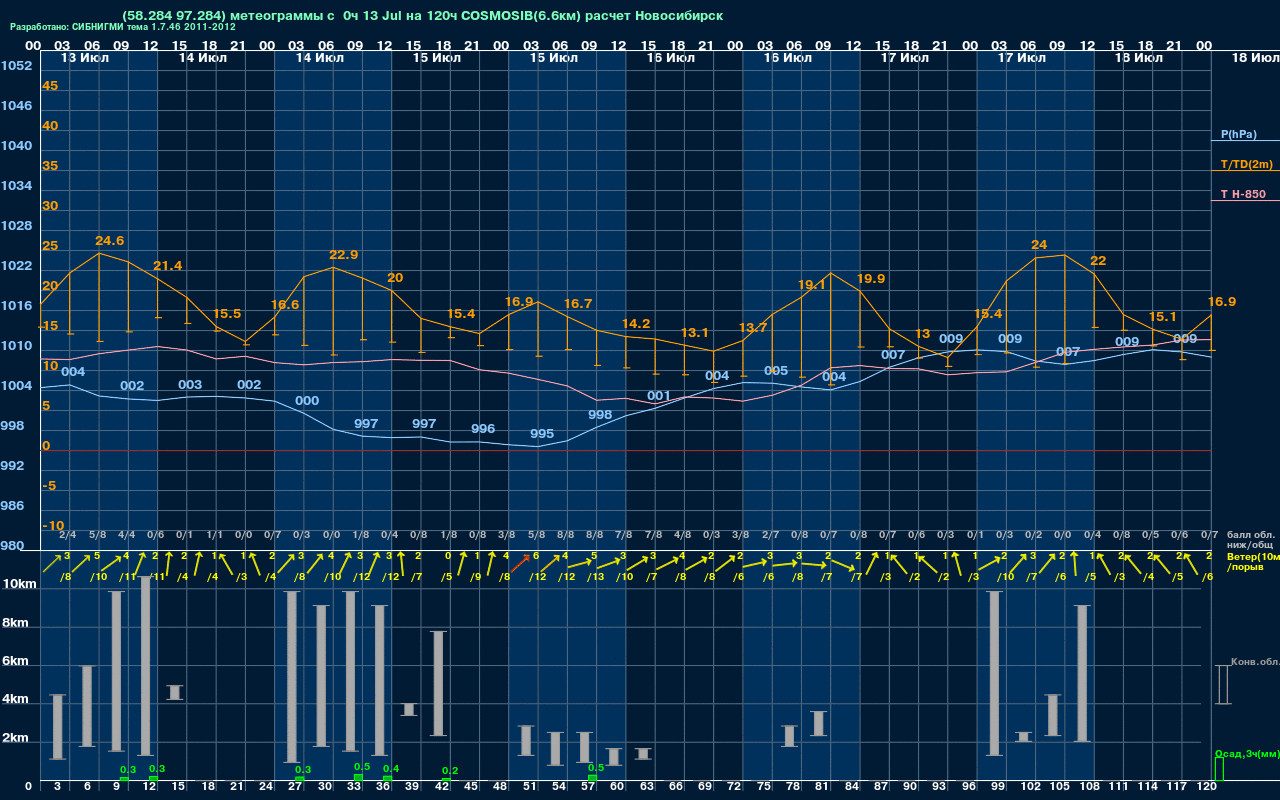Click the 19.1 temperature label
The image size is (1280, 800).
[812, 285]
